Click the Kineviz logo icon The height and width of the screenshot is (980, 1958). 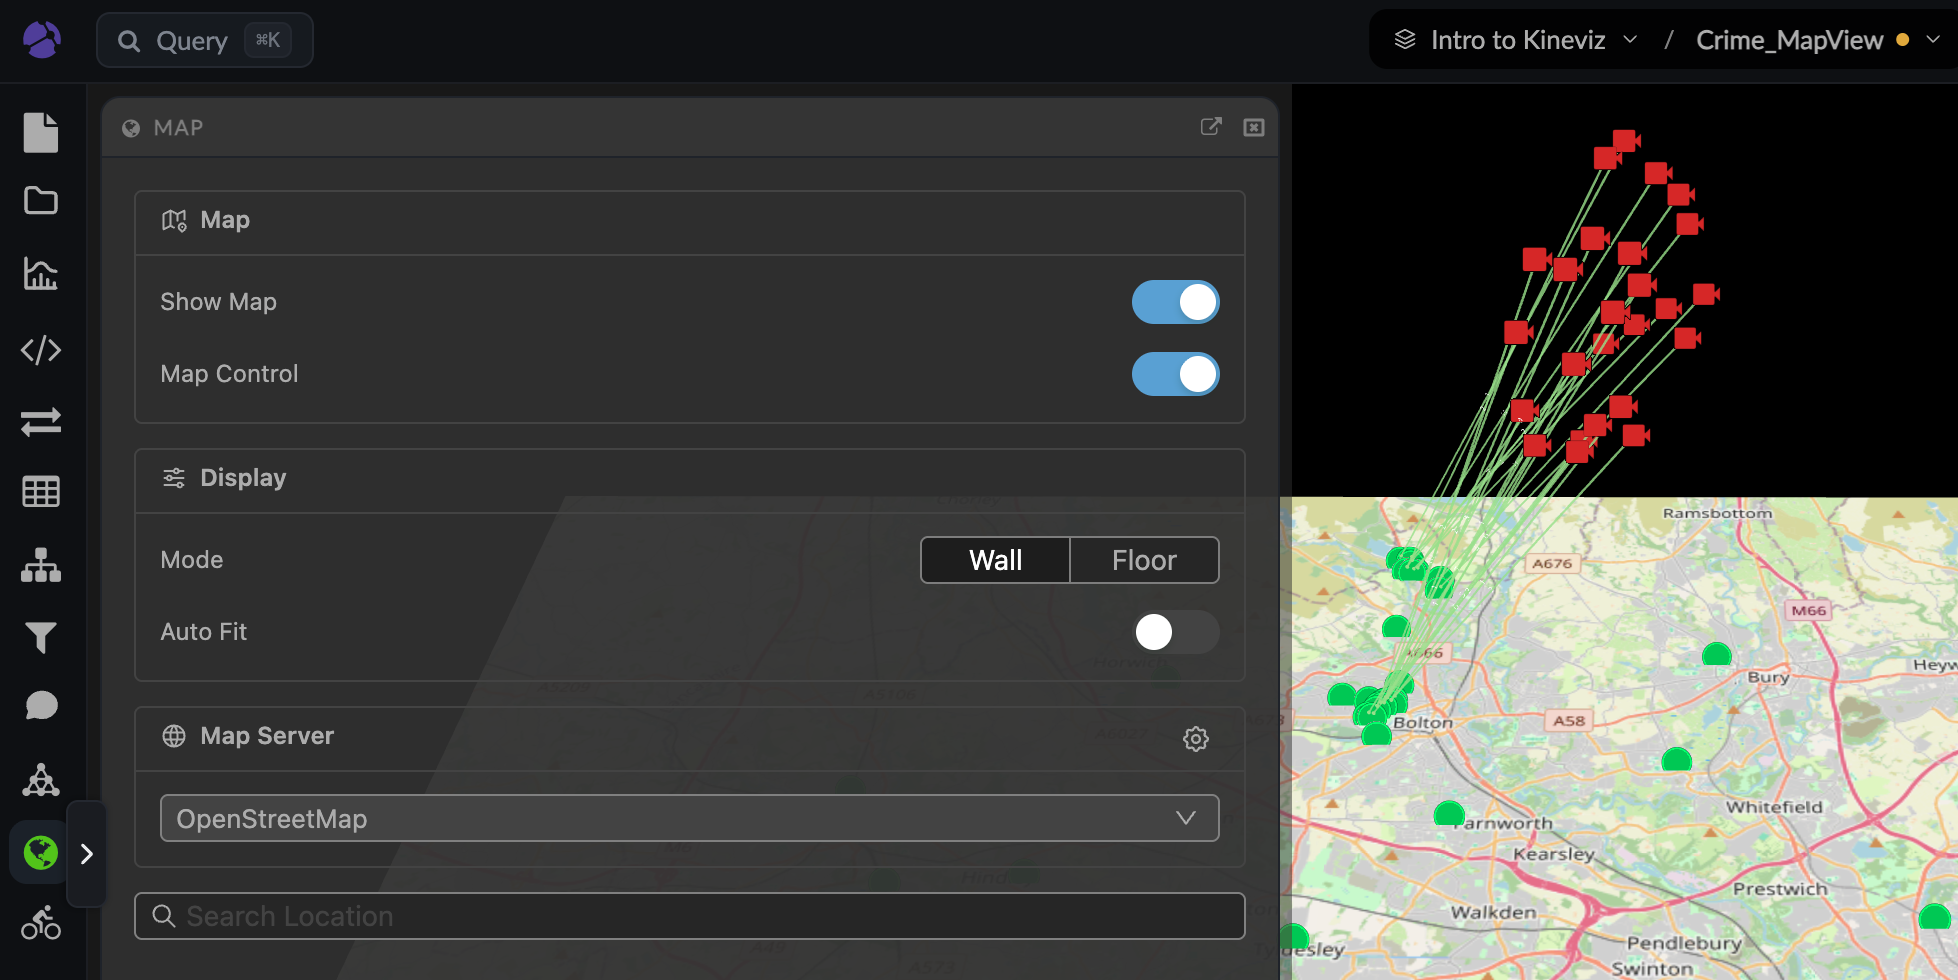[x=42, y=40]
